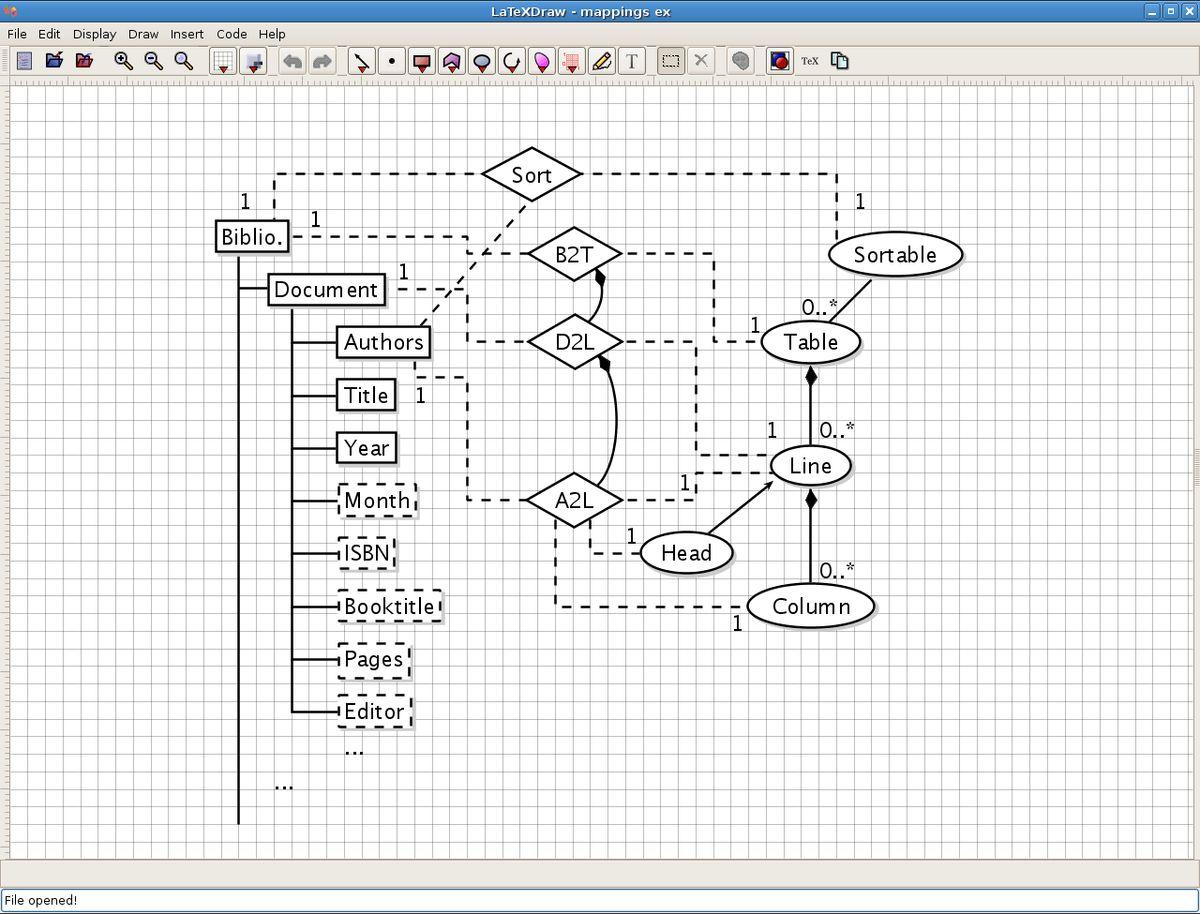Expand the line tool dropdown
This screenshot has width=1200, height=914.
(x=361, y=62)
